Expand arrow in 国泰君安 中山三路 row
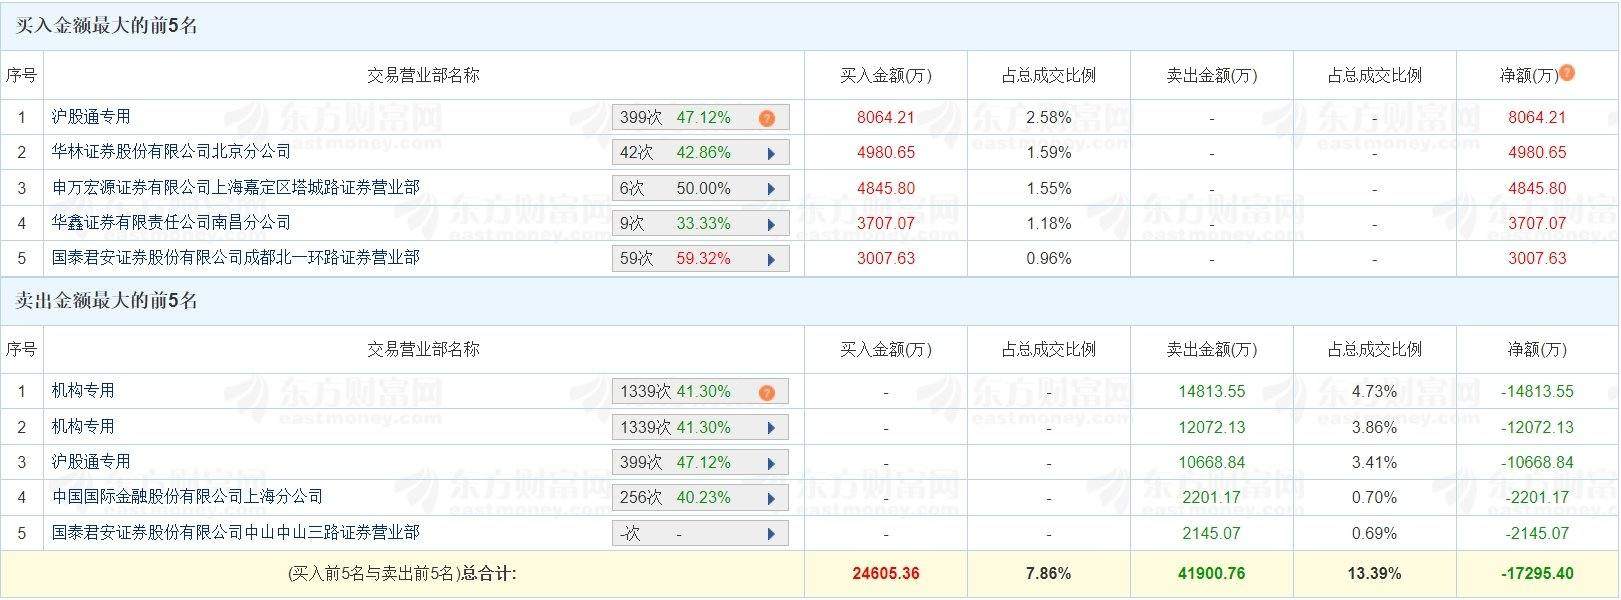 pos(771,534)
